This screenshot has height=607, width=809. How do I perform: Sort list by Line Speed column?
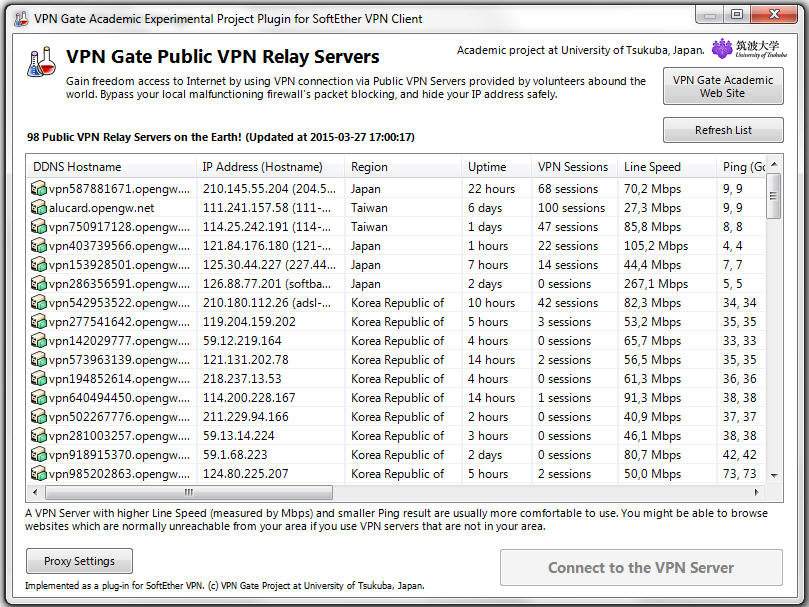667,167
